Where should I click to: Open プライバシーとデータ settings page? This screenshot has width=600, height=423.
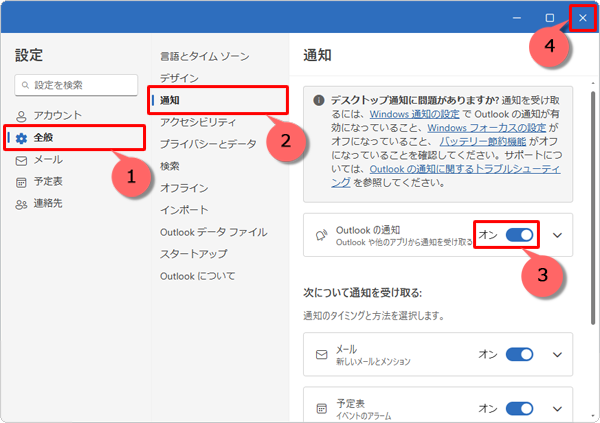(208, 144)
